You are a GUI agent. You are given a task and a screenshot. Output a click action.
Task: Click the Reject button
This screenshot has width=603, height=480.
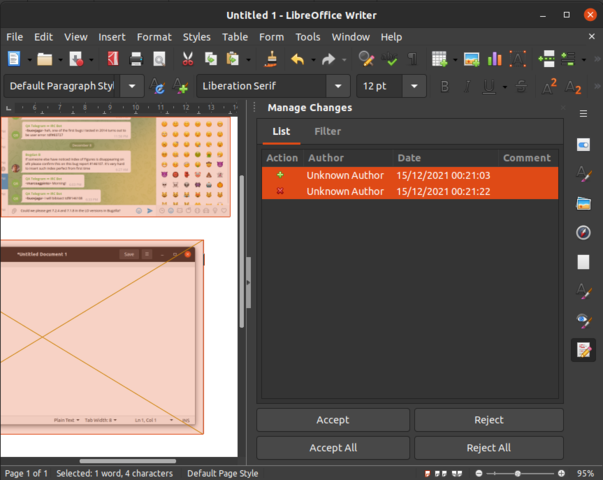tap(489, 420)
